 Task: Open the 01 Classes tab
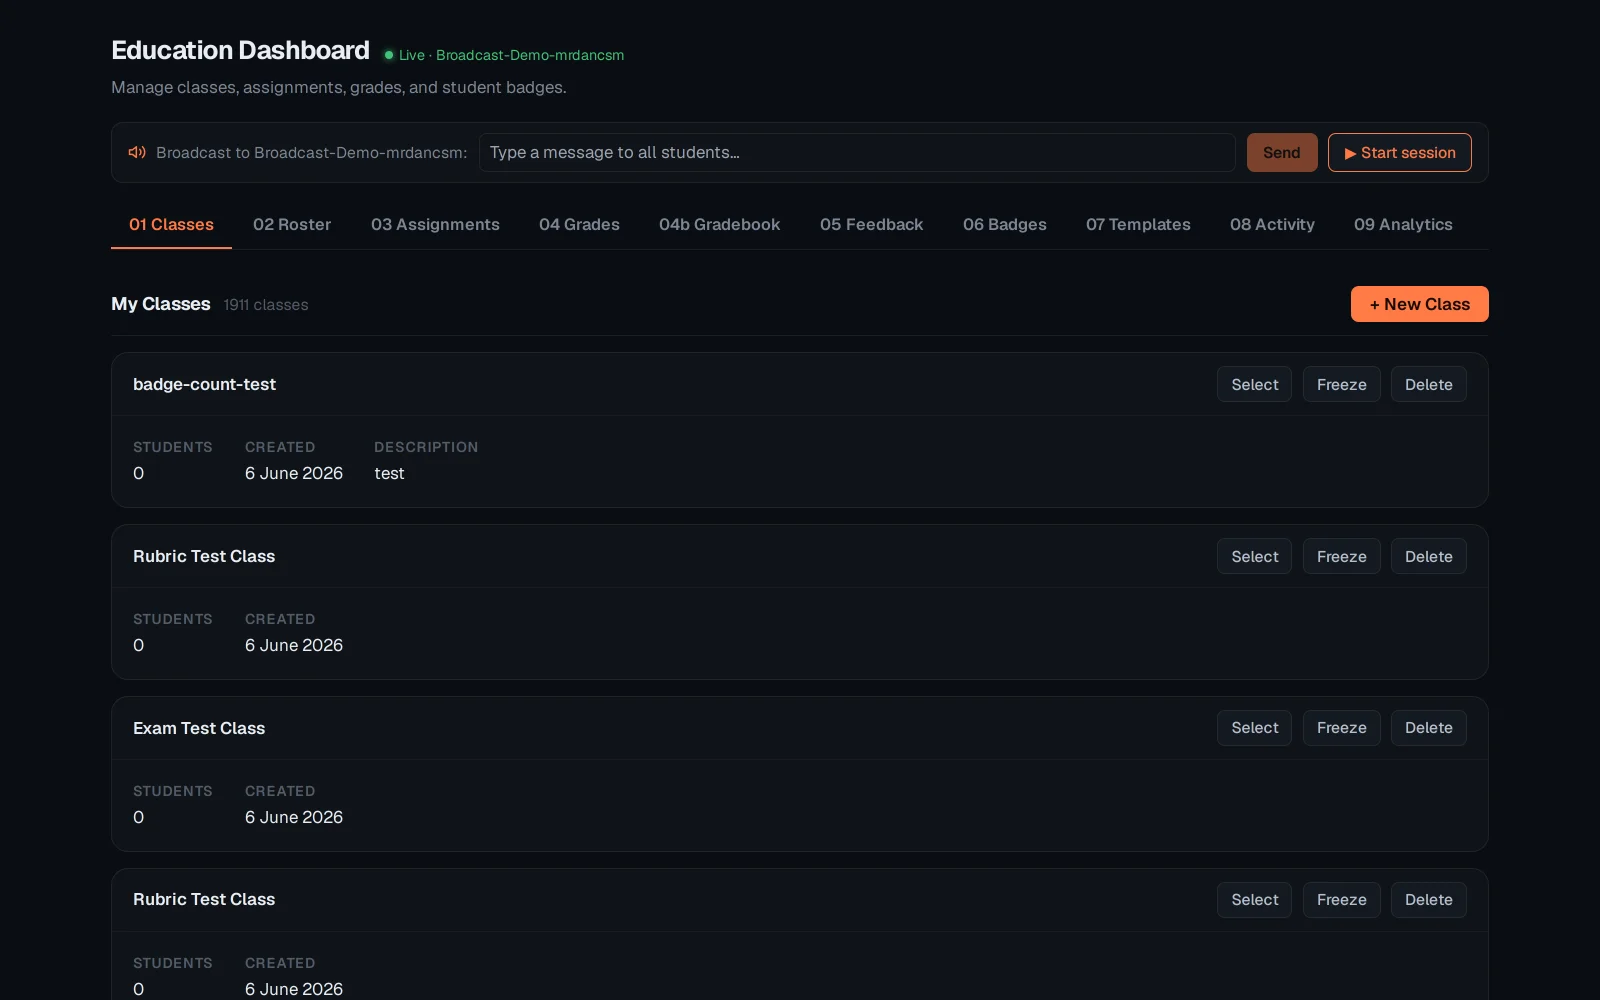point(171,224)
